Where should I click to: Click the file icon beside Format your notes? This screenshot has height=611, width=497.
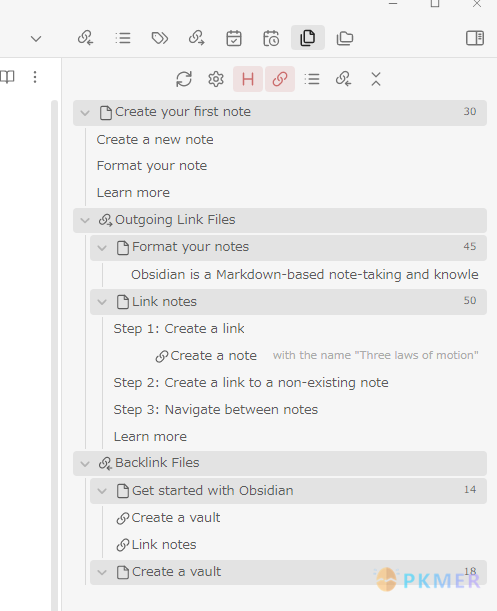(x=123, y=247)
